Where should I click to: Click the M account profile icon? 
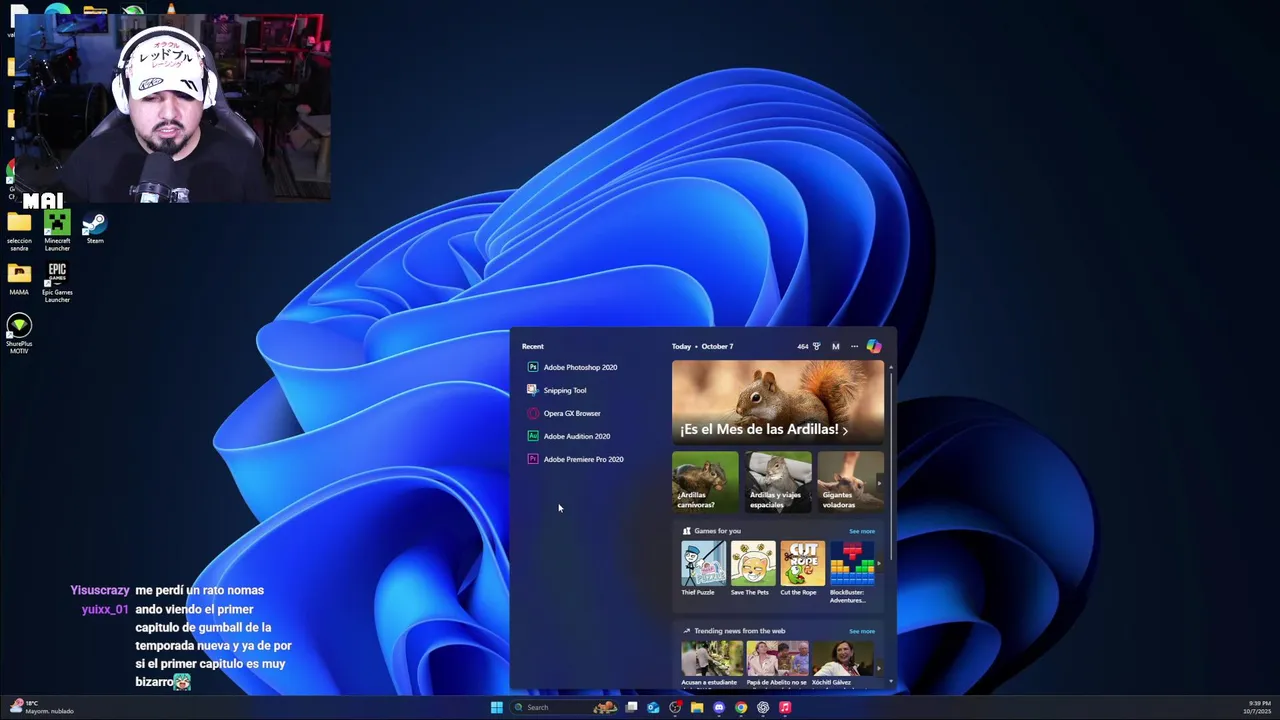836,346
